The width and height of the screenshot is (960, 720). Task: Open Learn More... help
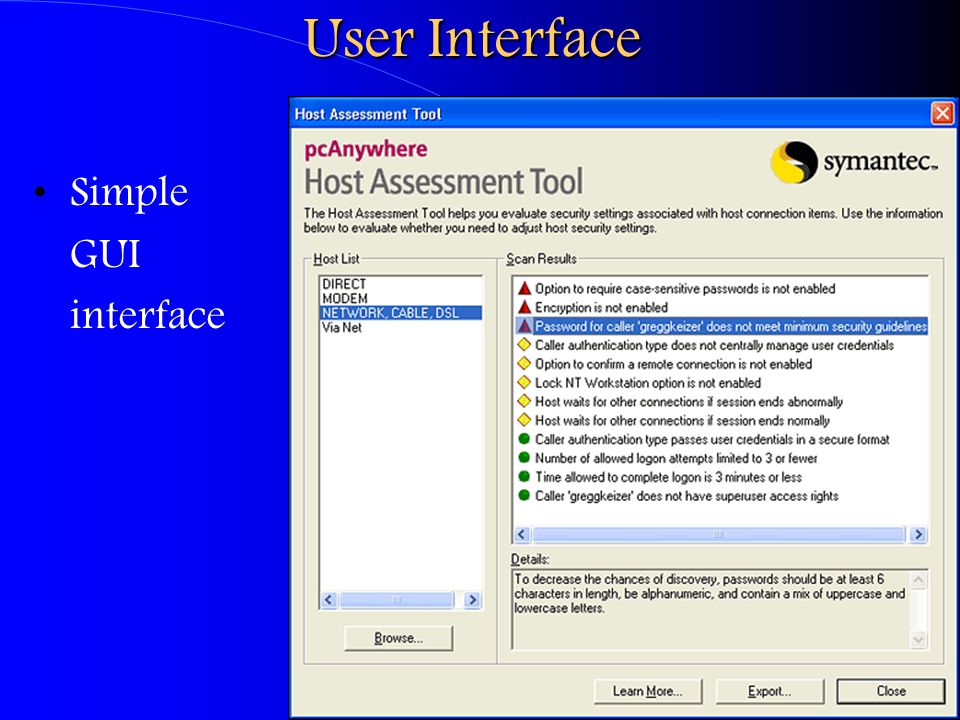click(x=648, y=691)
